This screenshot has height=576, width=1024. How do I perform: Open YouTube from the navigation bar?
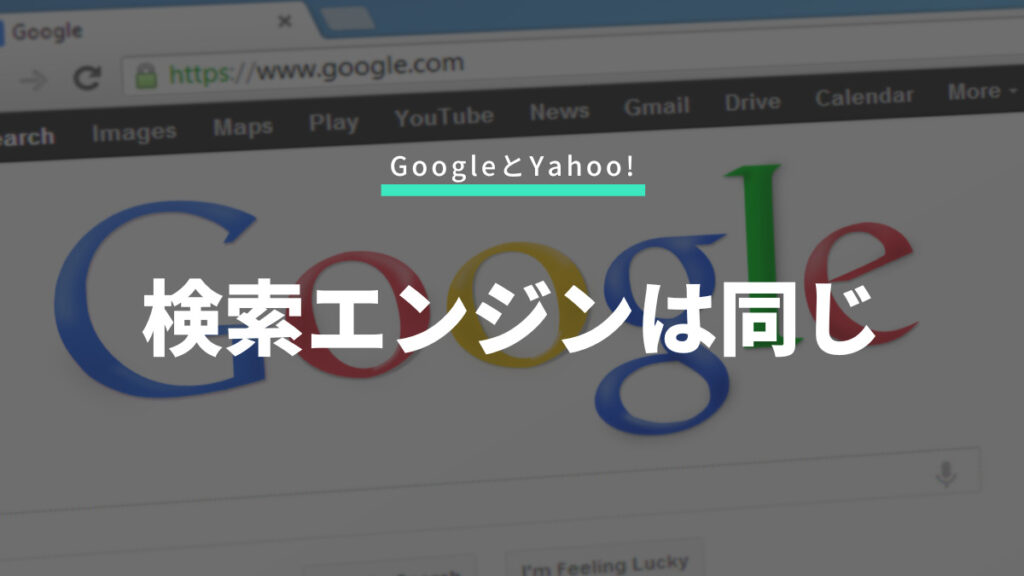[443, 117]
